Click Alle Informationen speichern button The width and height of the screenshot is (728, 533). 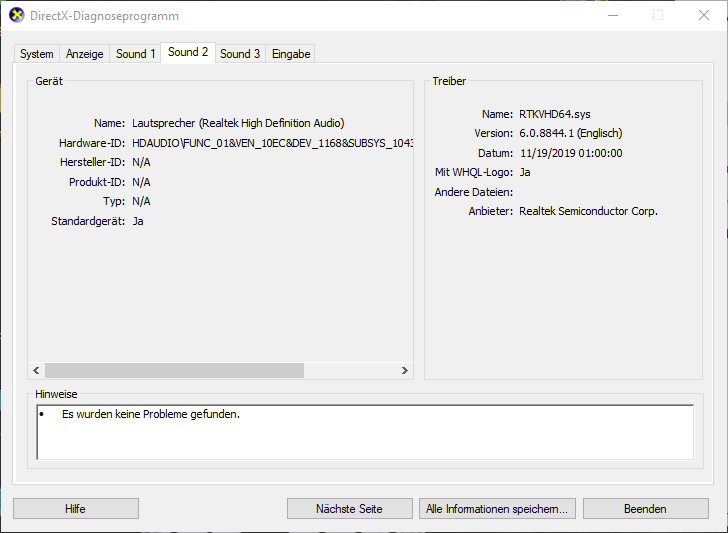pyautogui.click(x=497, y=509)
